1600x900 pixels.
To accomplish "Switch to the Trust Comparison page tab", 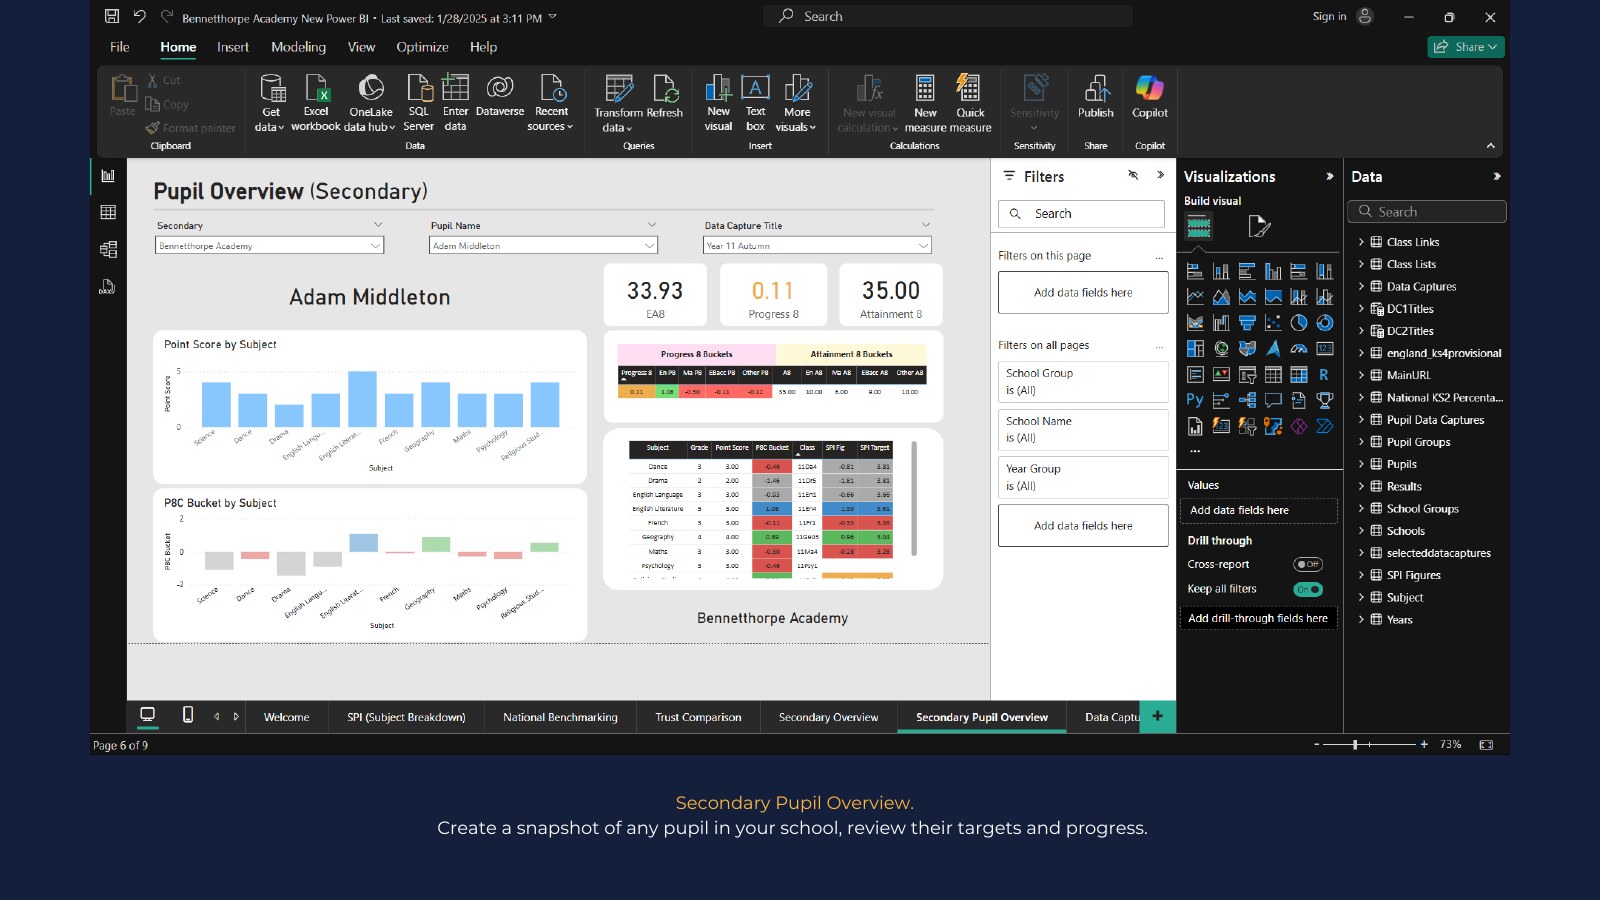I will click(x=698, y=717).
